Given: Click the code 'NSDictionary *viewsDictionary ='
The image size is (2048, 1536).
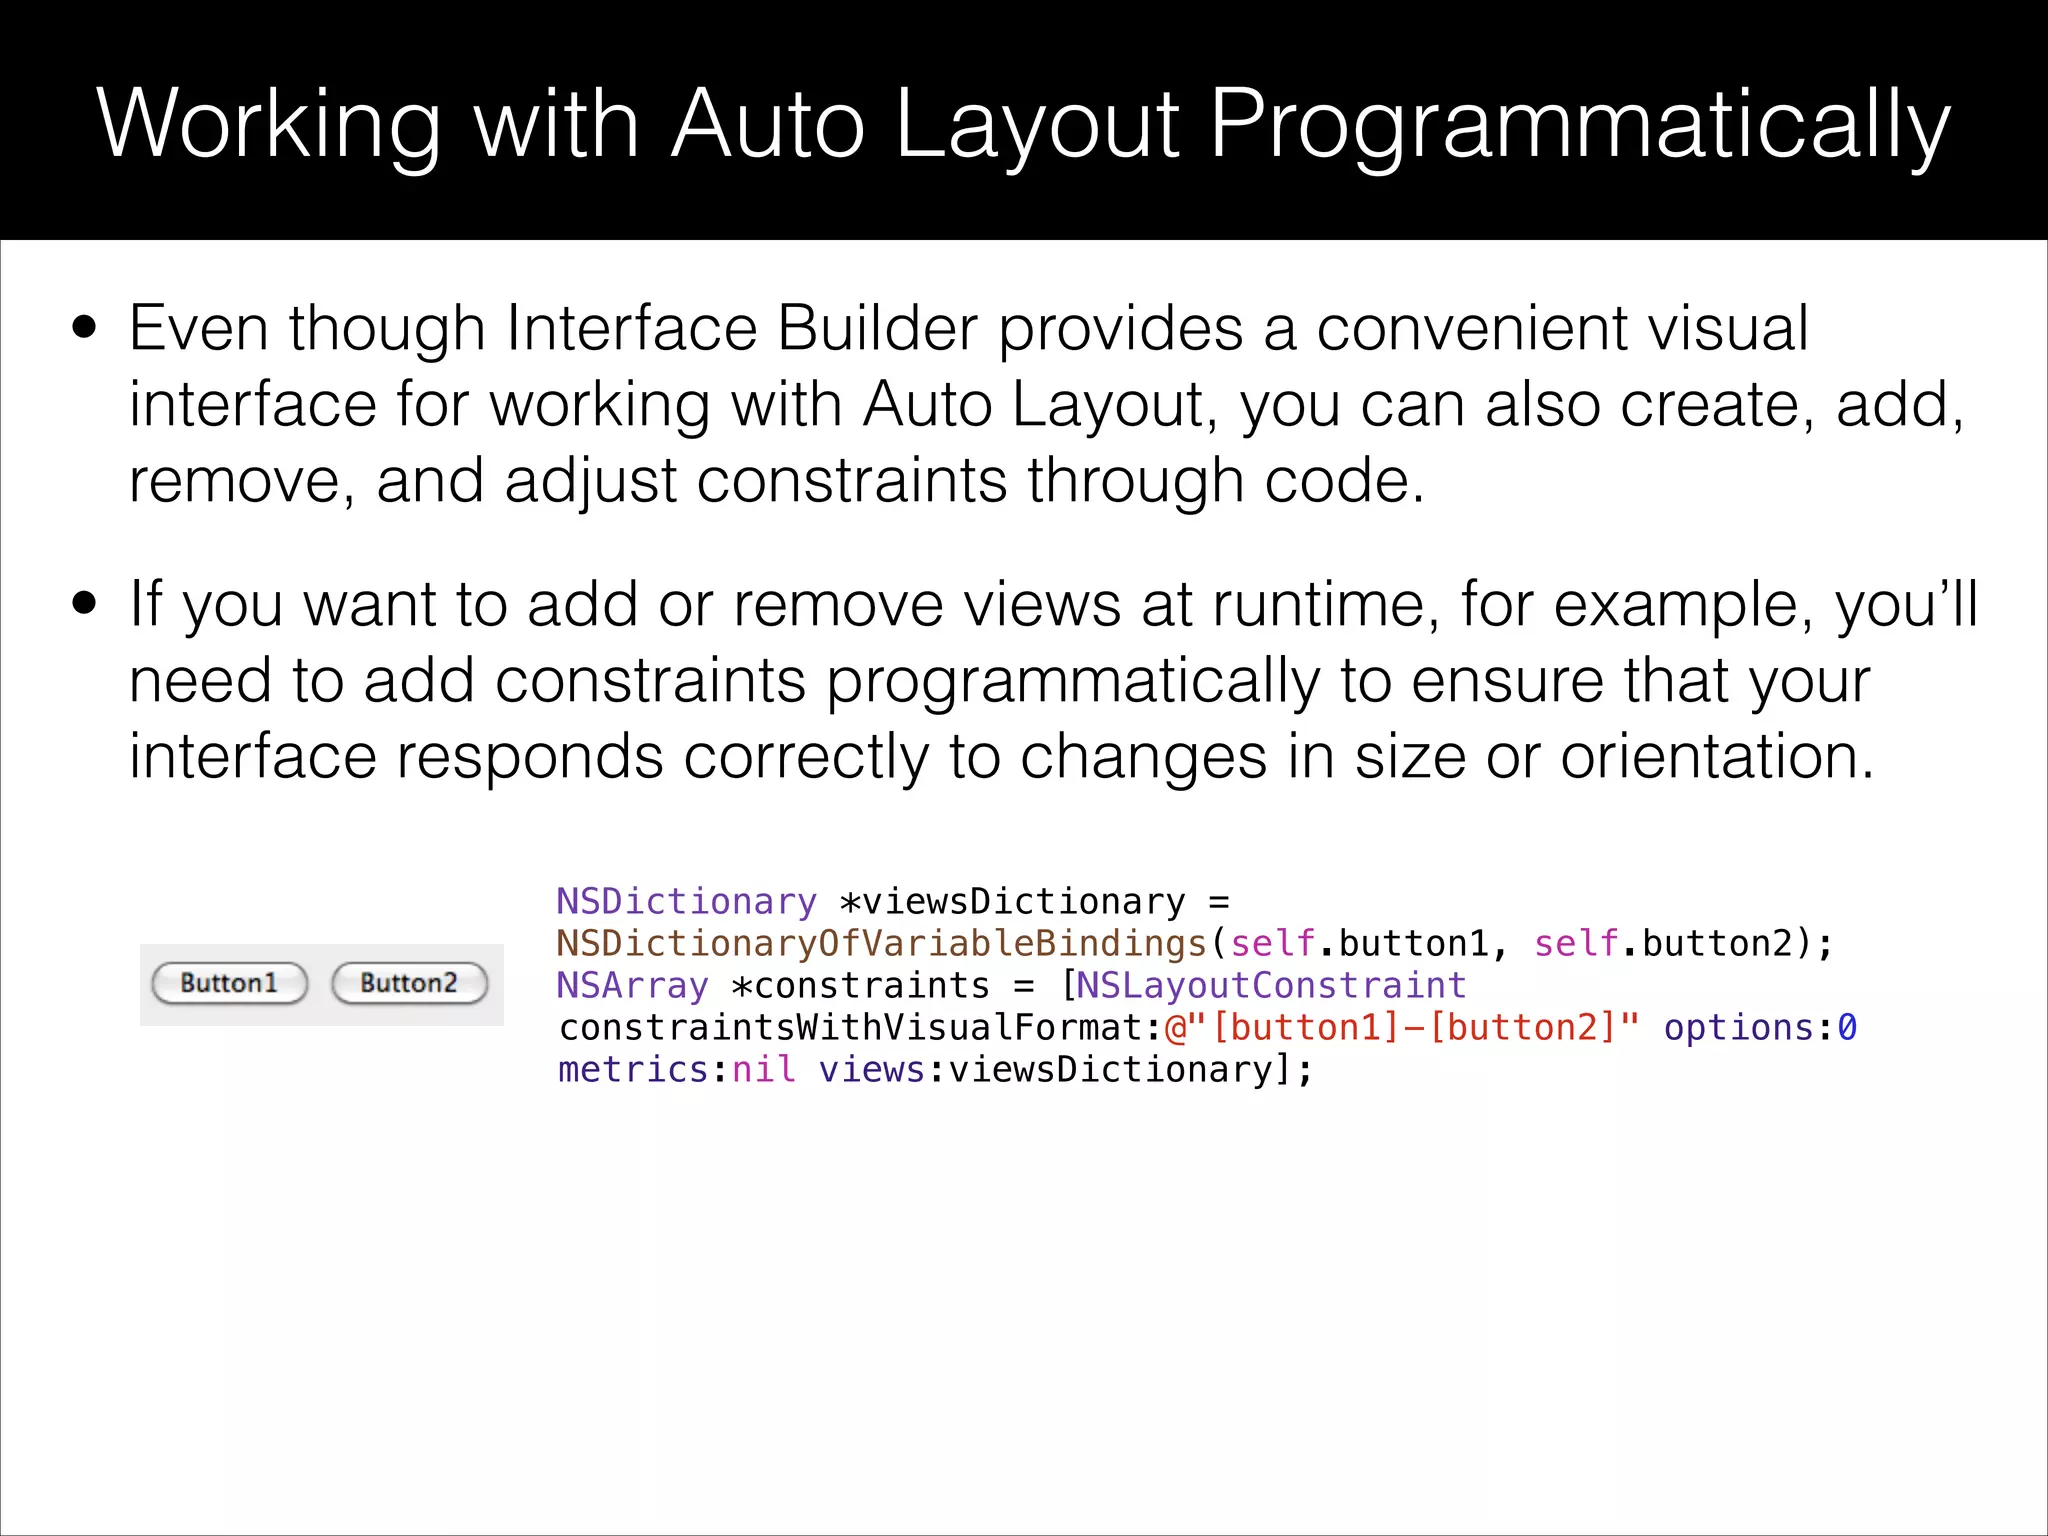Looking at the screenshot, I should point(893,902).
